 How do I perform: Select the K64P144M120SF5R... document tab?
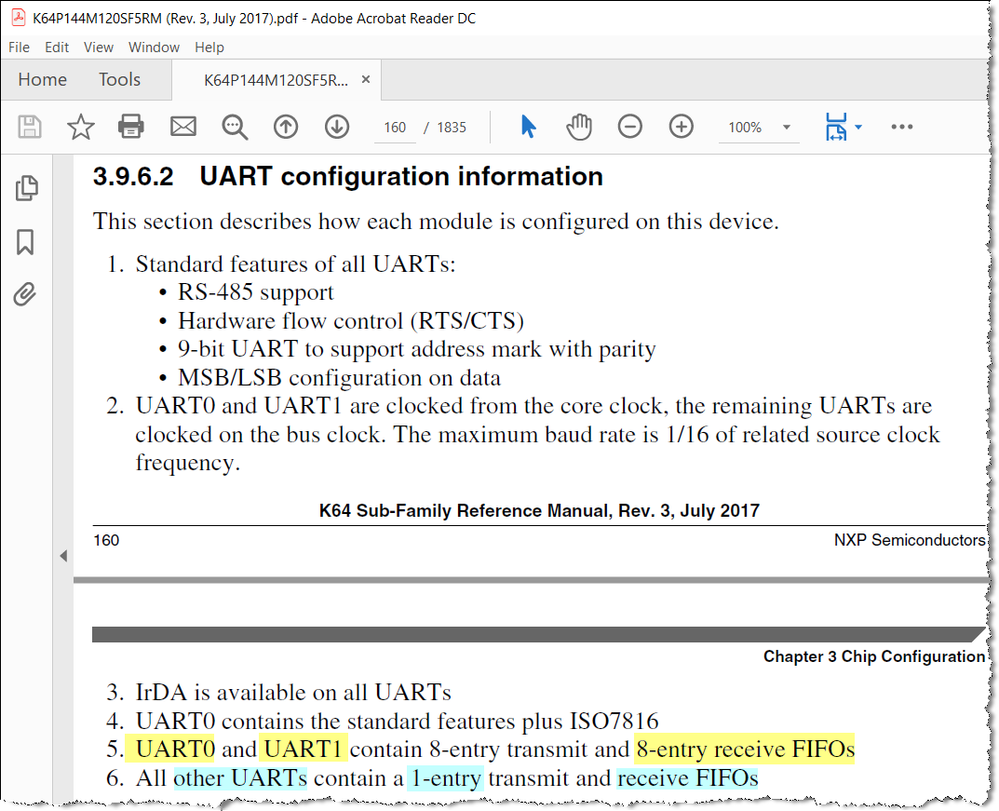click(276, 80)
